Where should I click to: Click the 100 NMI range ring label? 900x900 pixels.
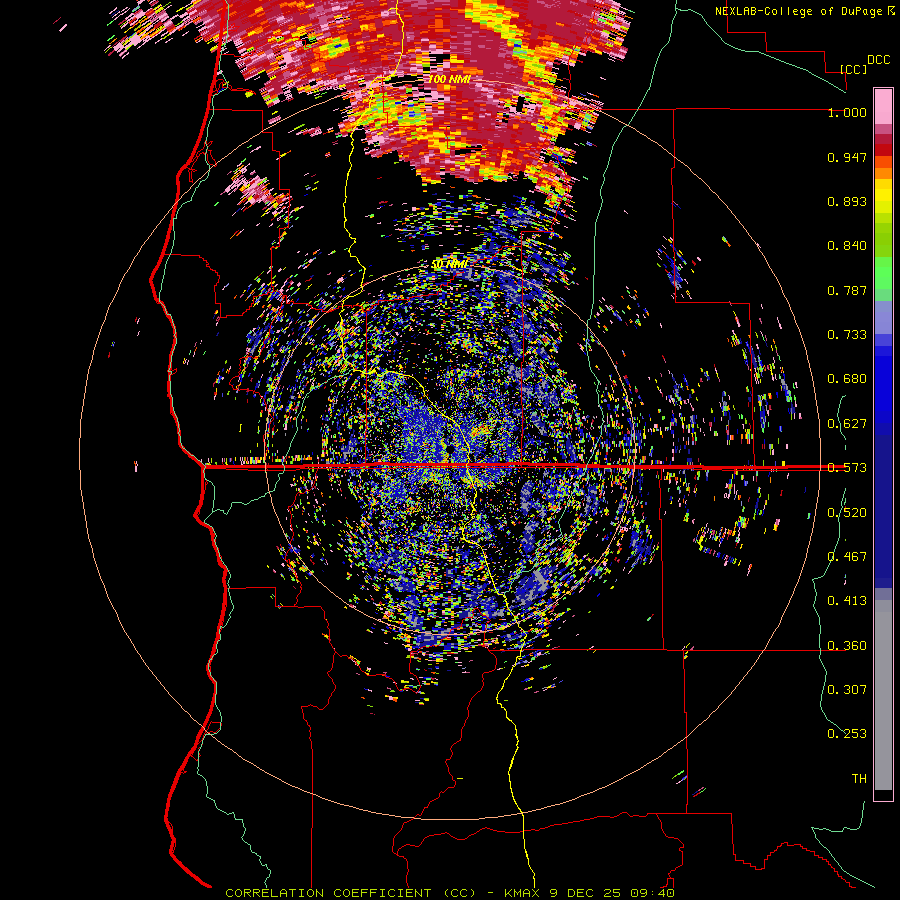tap(449, 79)
